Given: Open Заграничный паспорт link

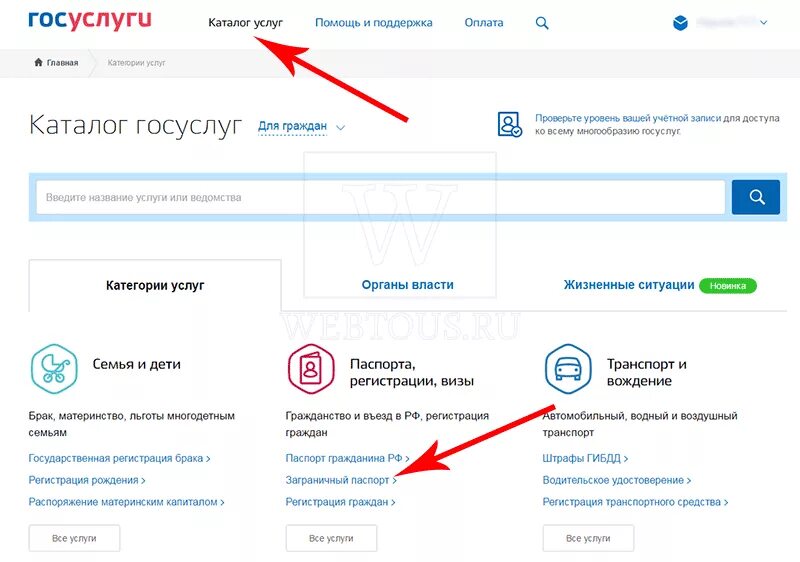Looking at the screenshot, I should (x=341, y=480).
